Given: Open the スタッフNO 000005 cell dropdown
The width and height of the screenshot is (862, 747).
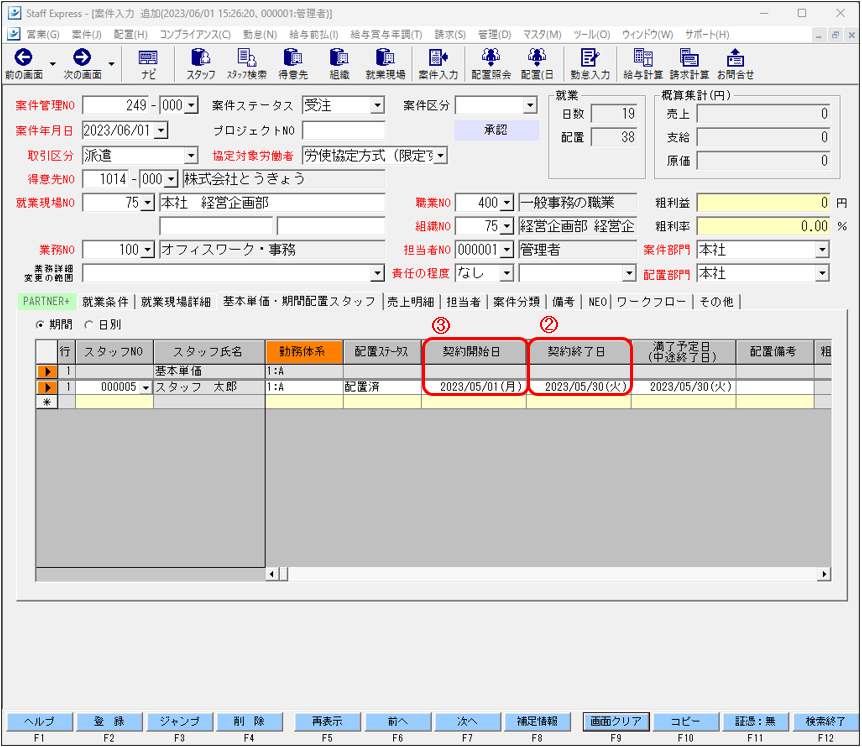Looking at the screenshot, I should (146, 388).
